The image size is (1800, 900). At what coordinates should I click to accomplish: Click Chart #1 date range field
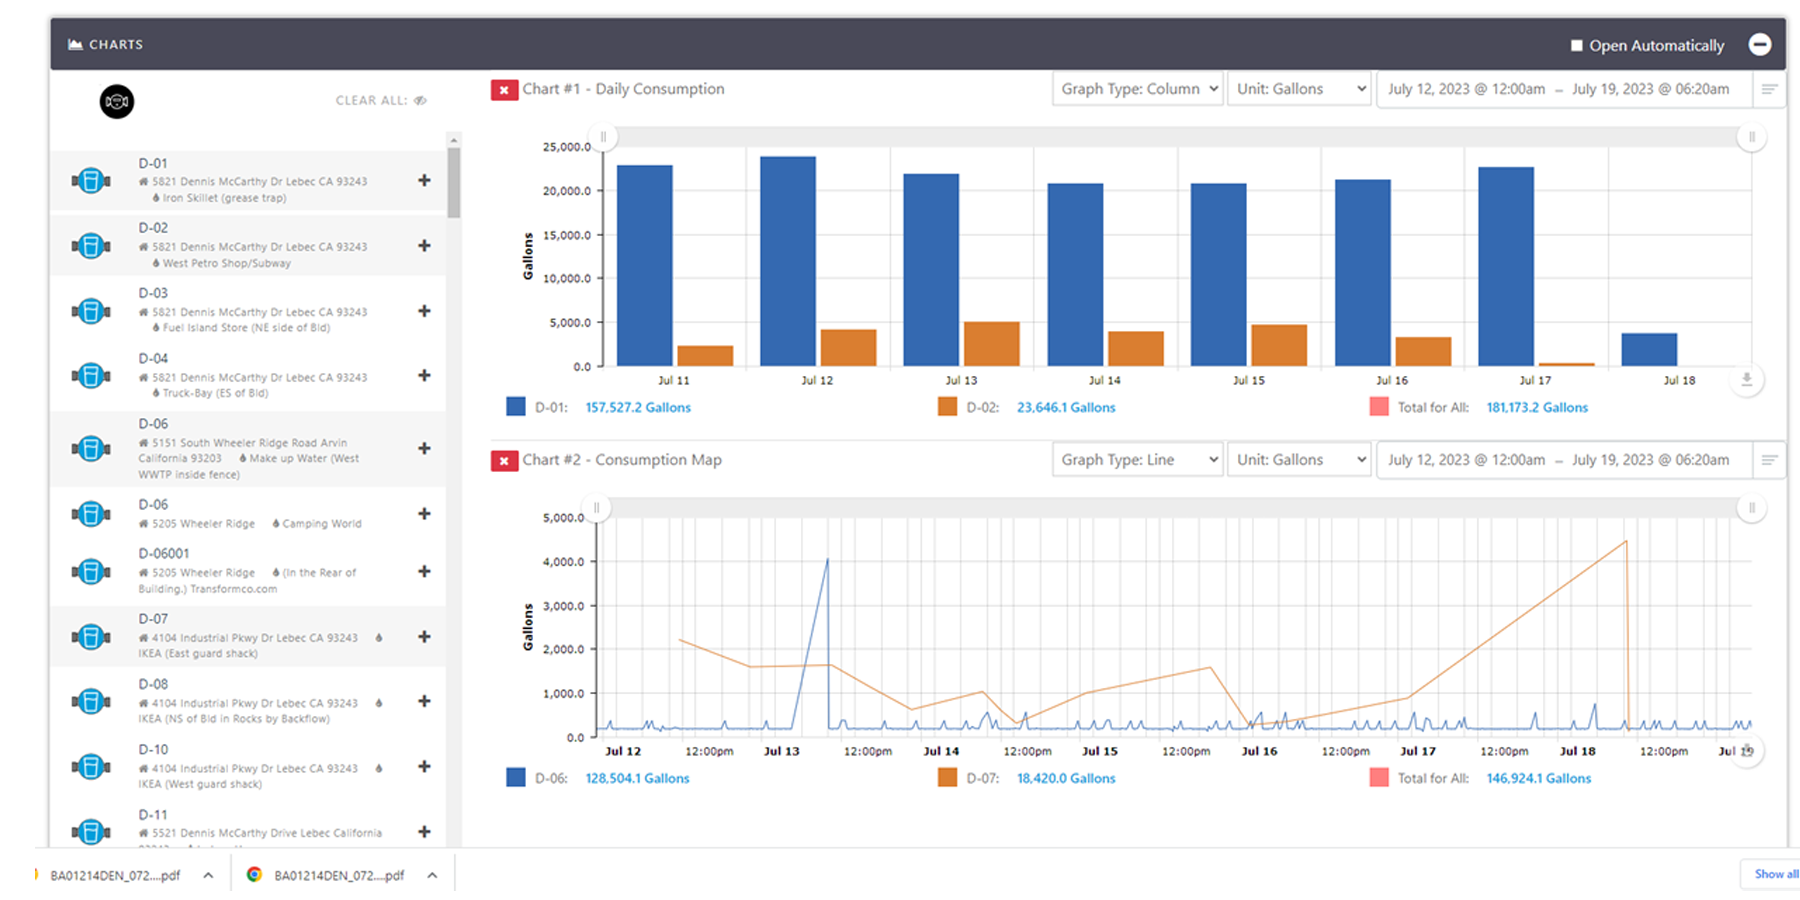pyautogui.click(x=1565, y=89)
